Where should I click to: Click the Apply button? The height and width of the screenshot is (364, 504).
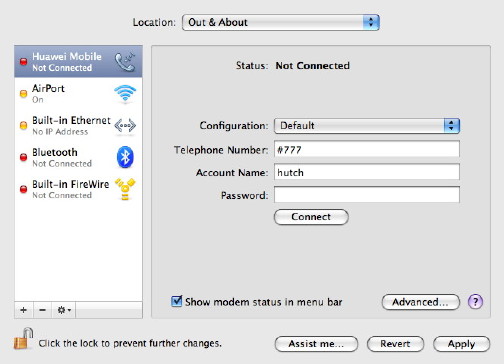461,344
